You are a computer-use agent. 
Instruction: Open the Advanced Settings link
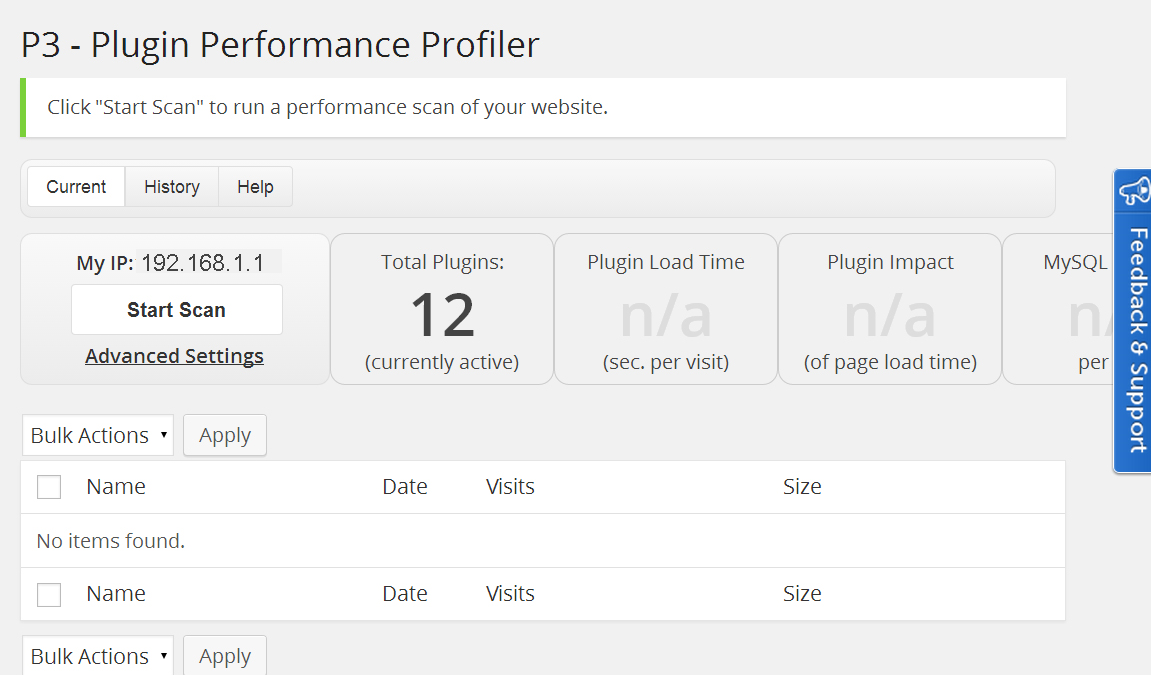tap(174, 356)
